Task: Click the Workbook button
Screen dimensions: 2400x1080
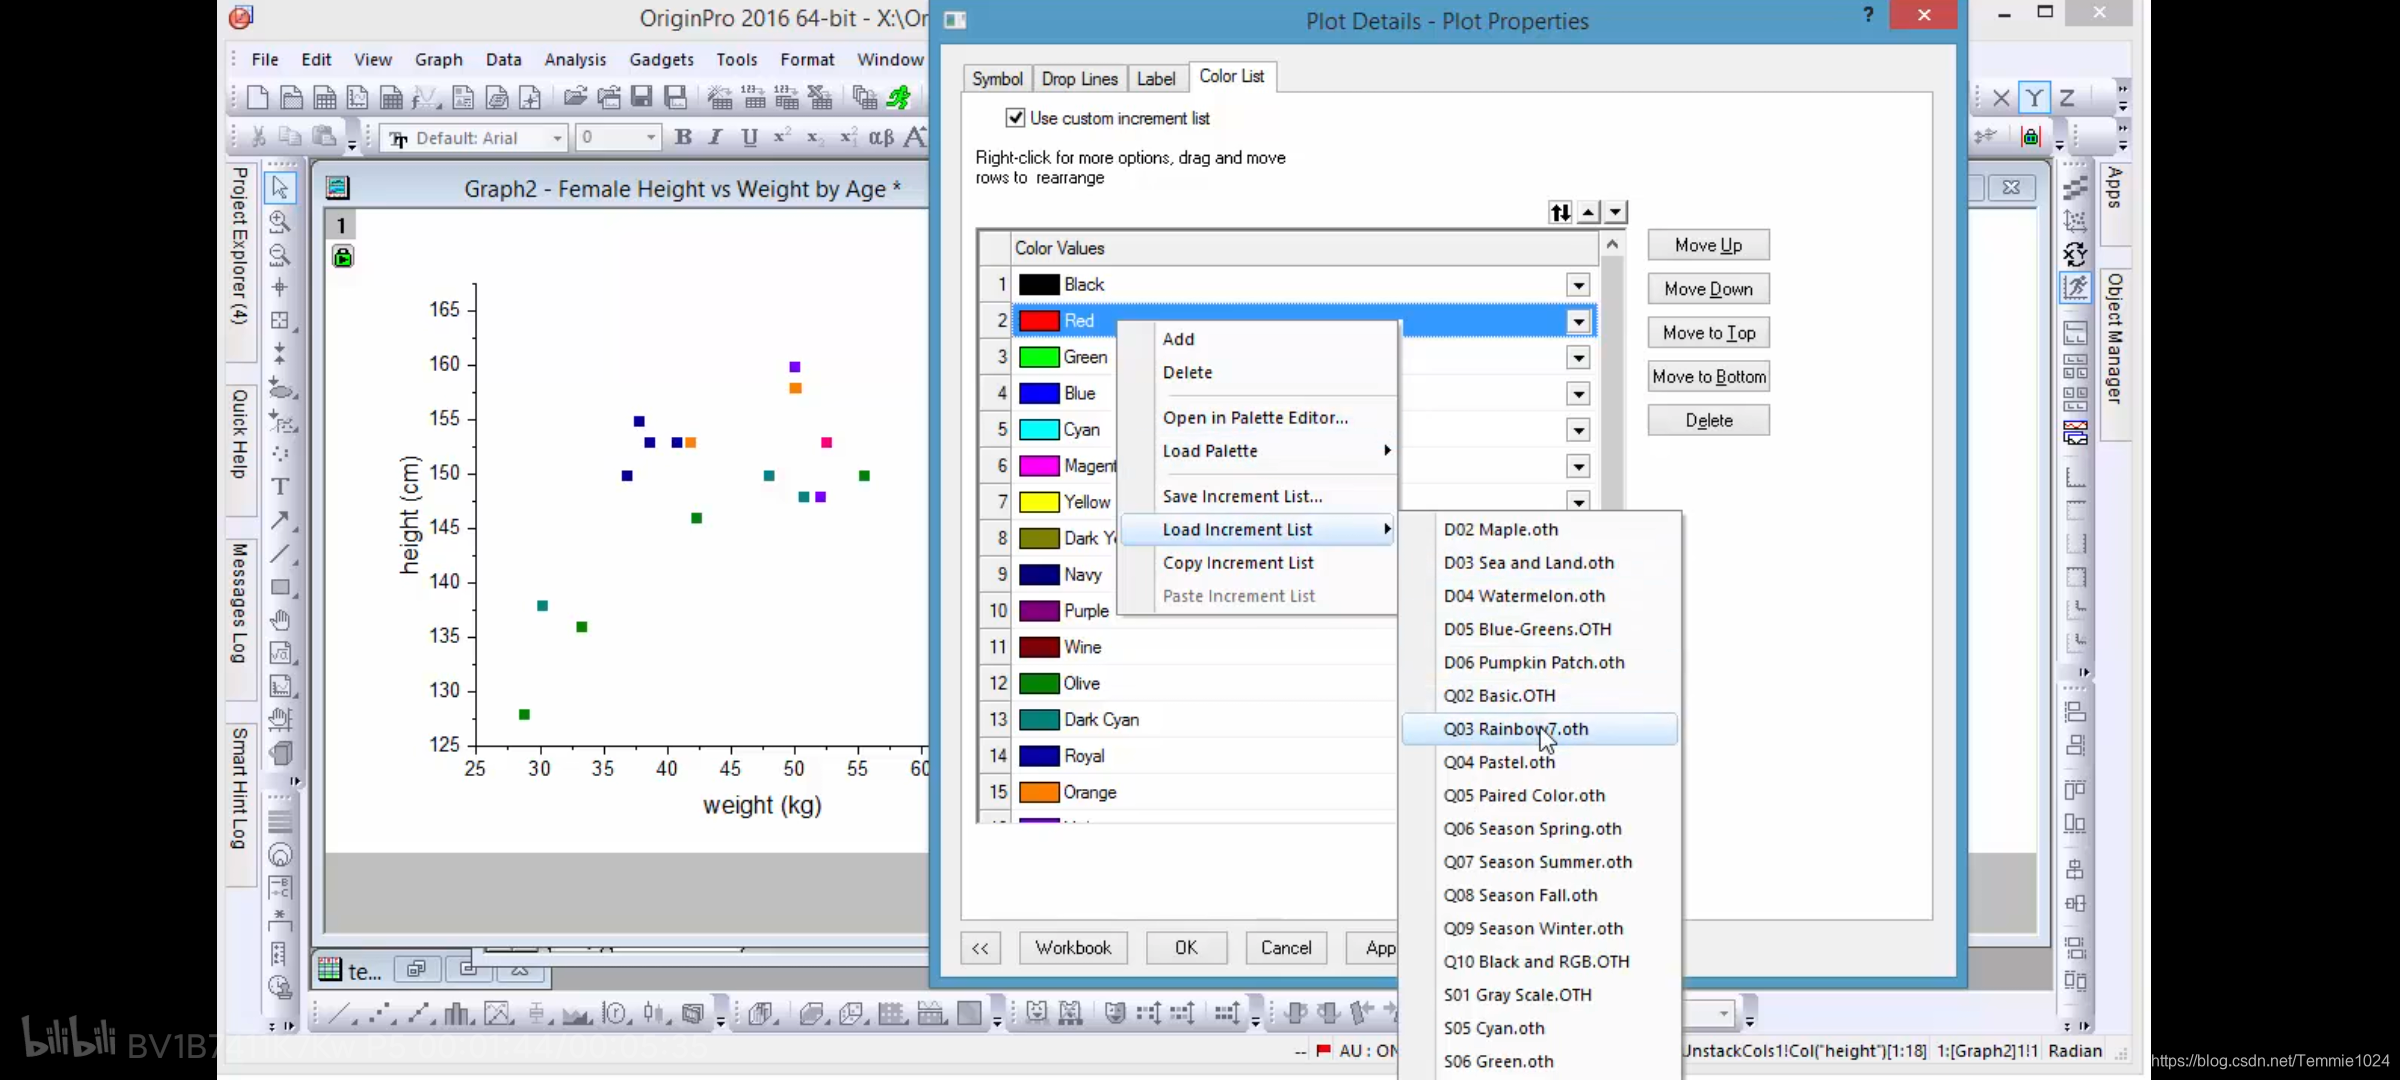Action: (x=1072, y=947)
